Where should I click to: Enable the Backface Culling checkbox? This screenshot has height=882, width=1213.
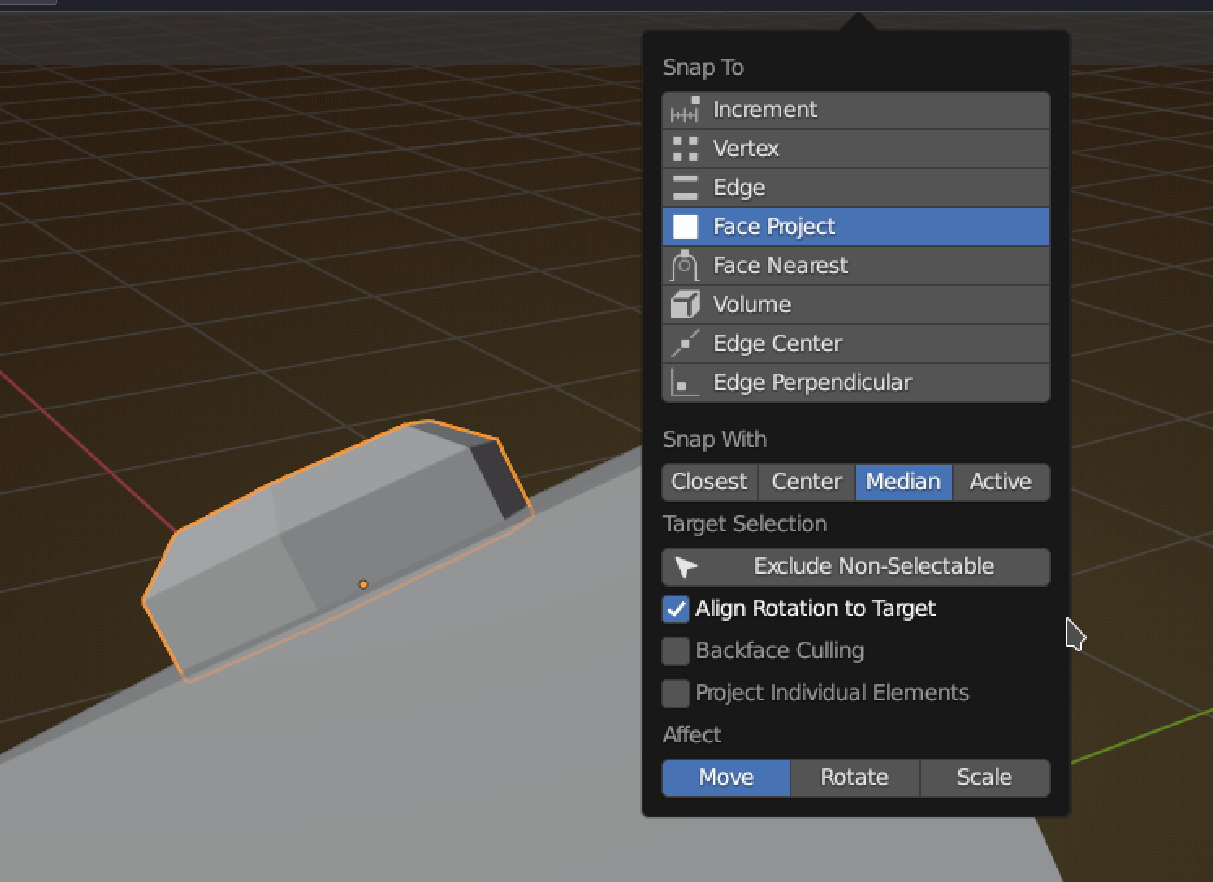click(x=677, y=651)
